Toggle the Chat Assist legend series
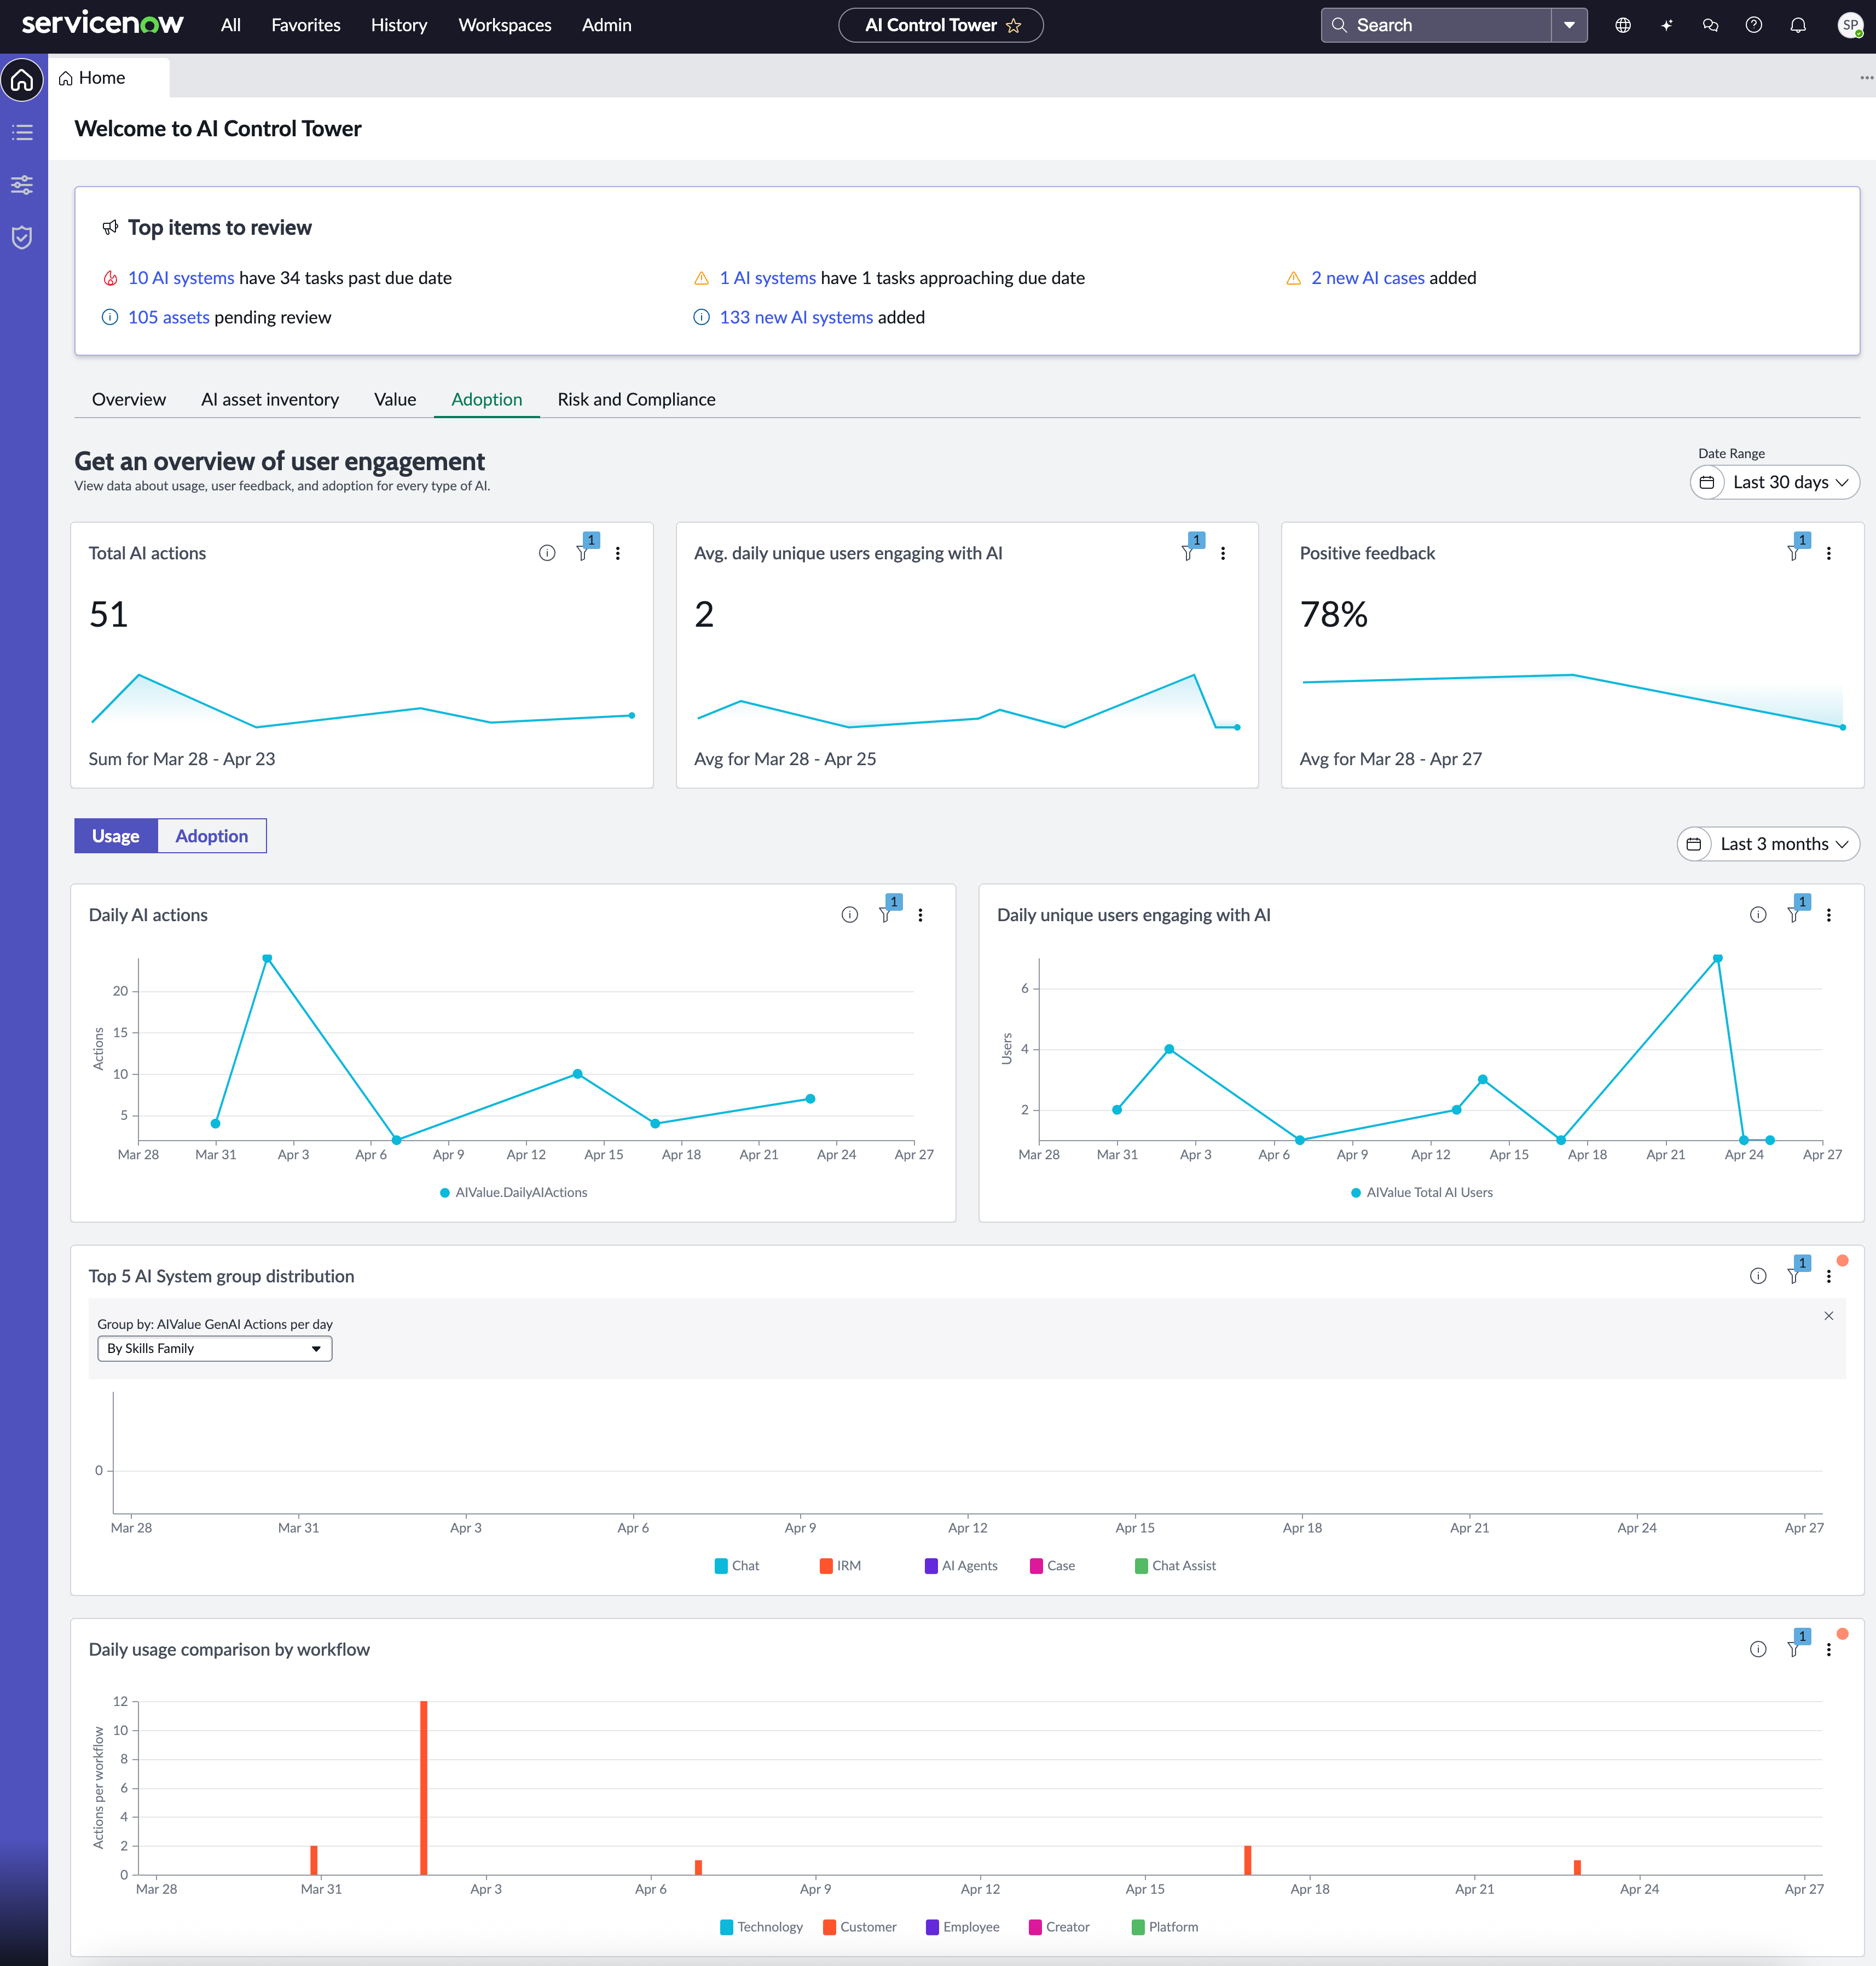Viewport: 1876px width, 1966px height. coord(1175,1566)
